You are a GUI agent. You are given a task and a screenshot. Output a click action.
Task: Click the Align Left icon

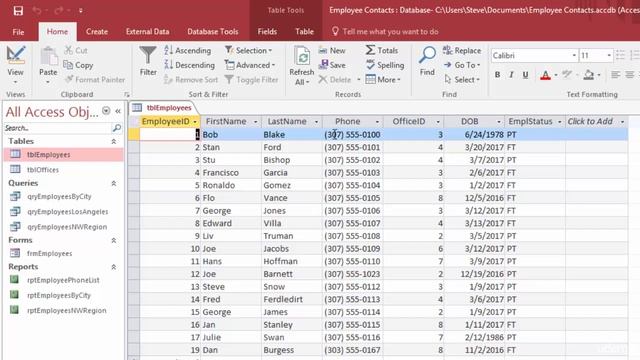(616, 75)
